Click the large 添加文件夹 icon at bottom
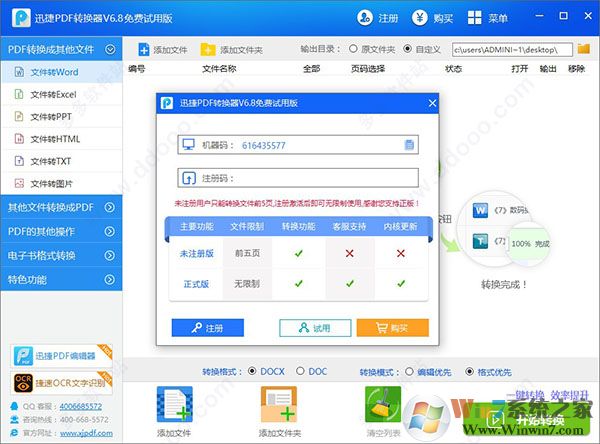Image resolution: width=600 pixels, height=444 pixels. (x=279, y=404)
